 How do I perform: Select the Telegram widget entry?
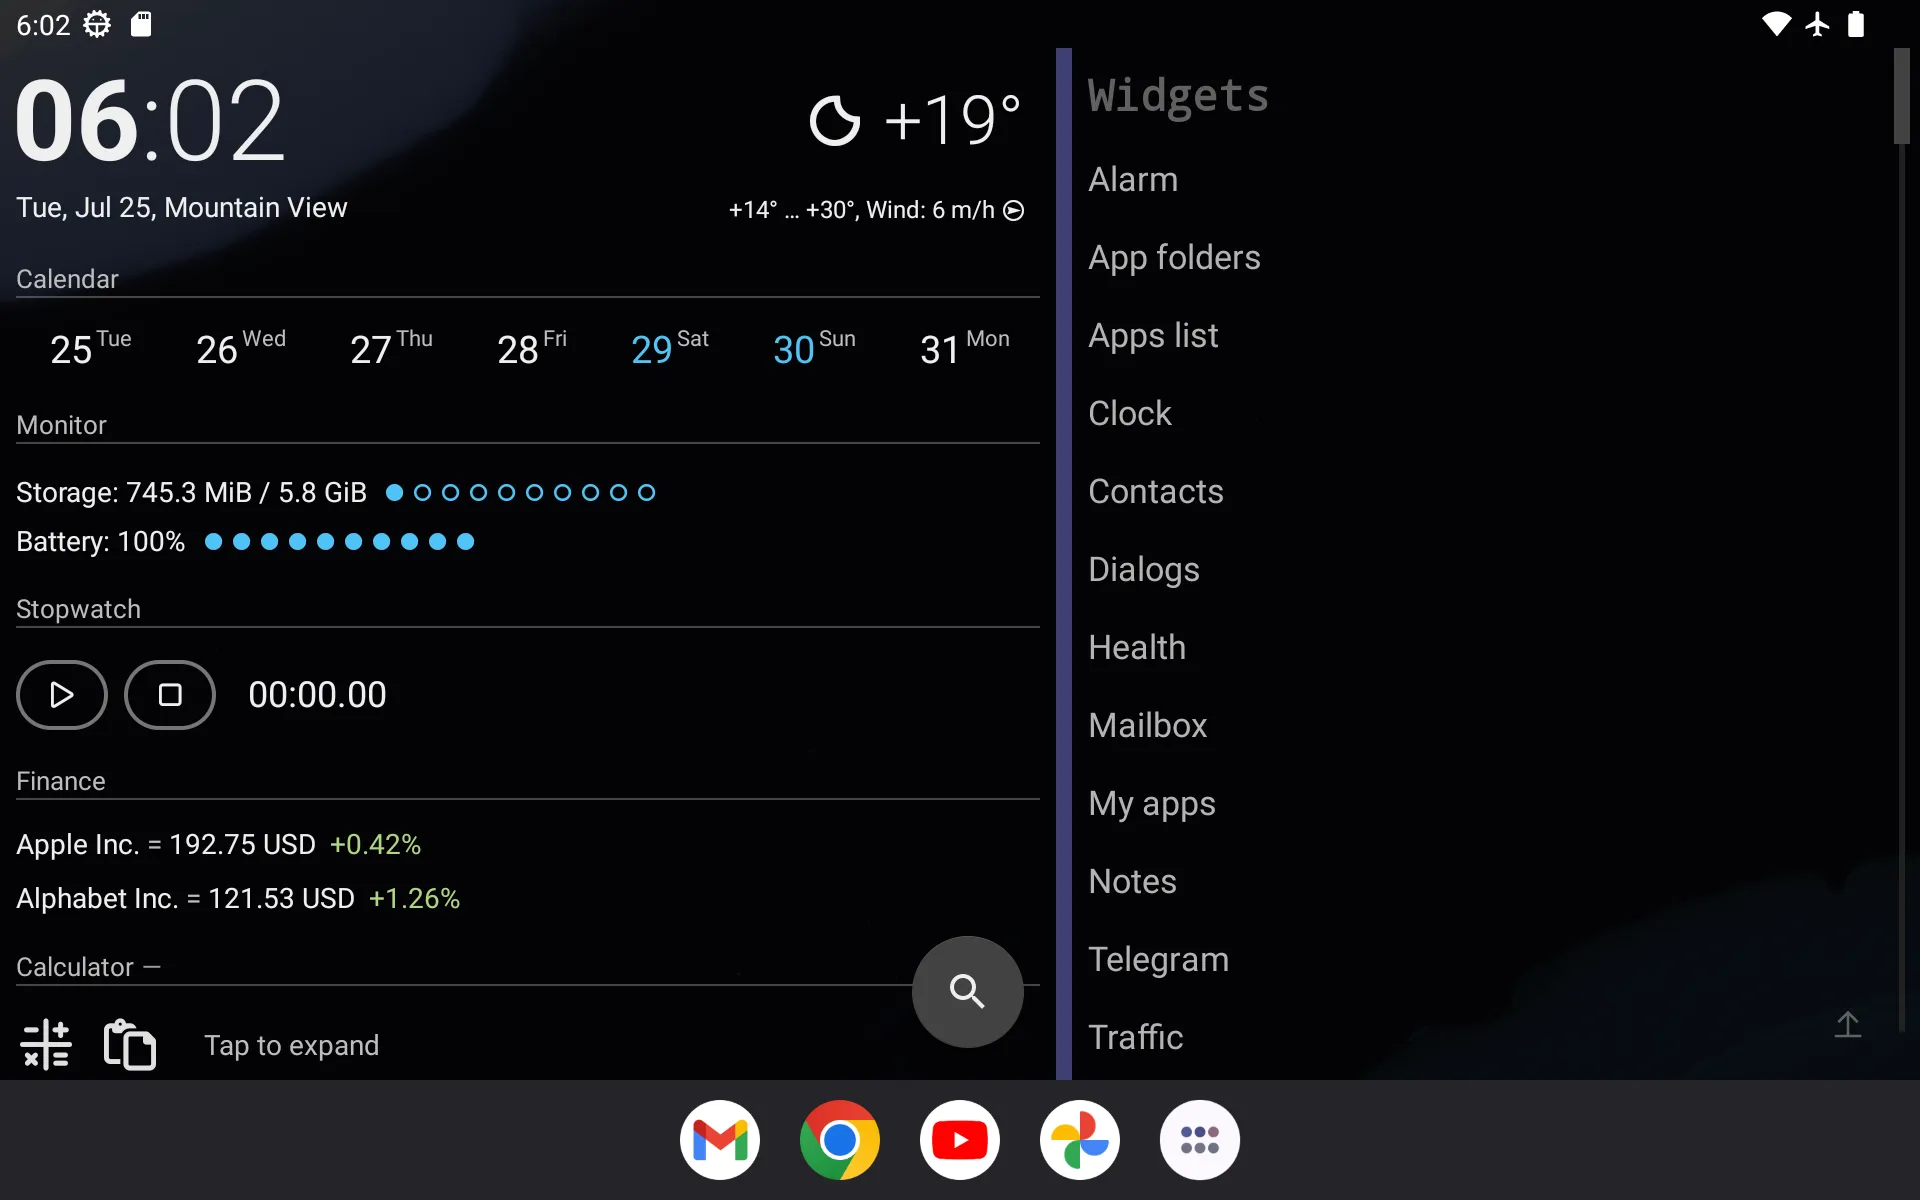(x=1158, y=958)
